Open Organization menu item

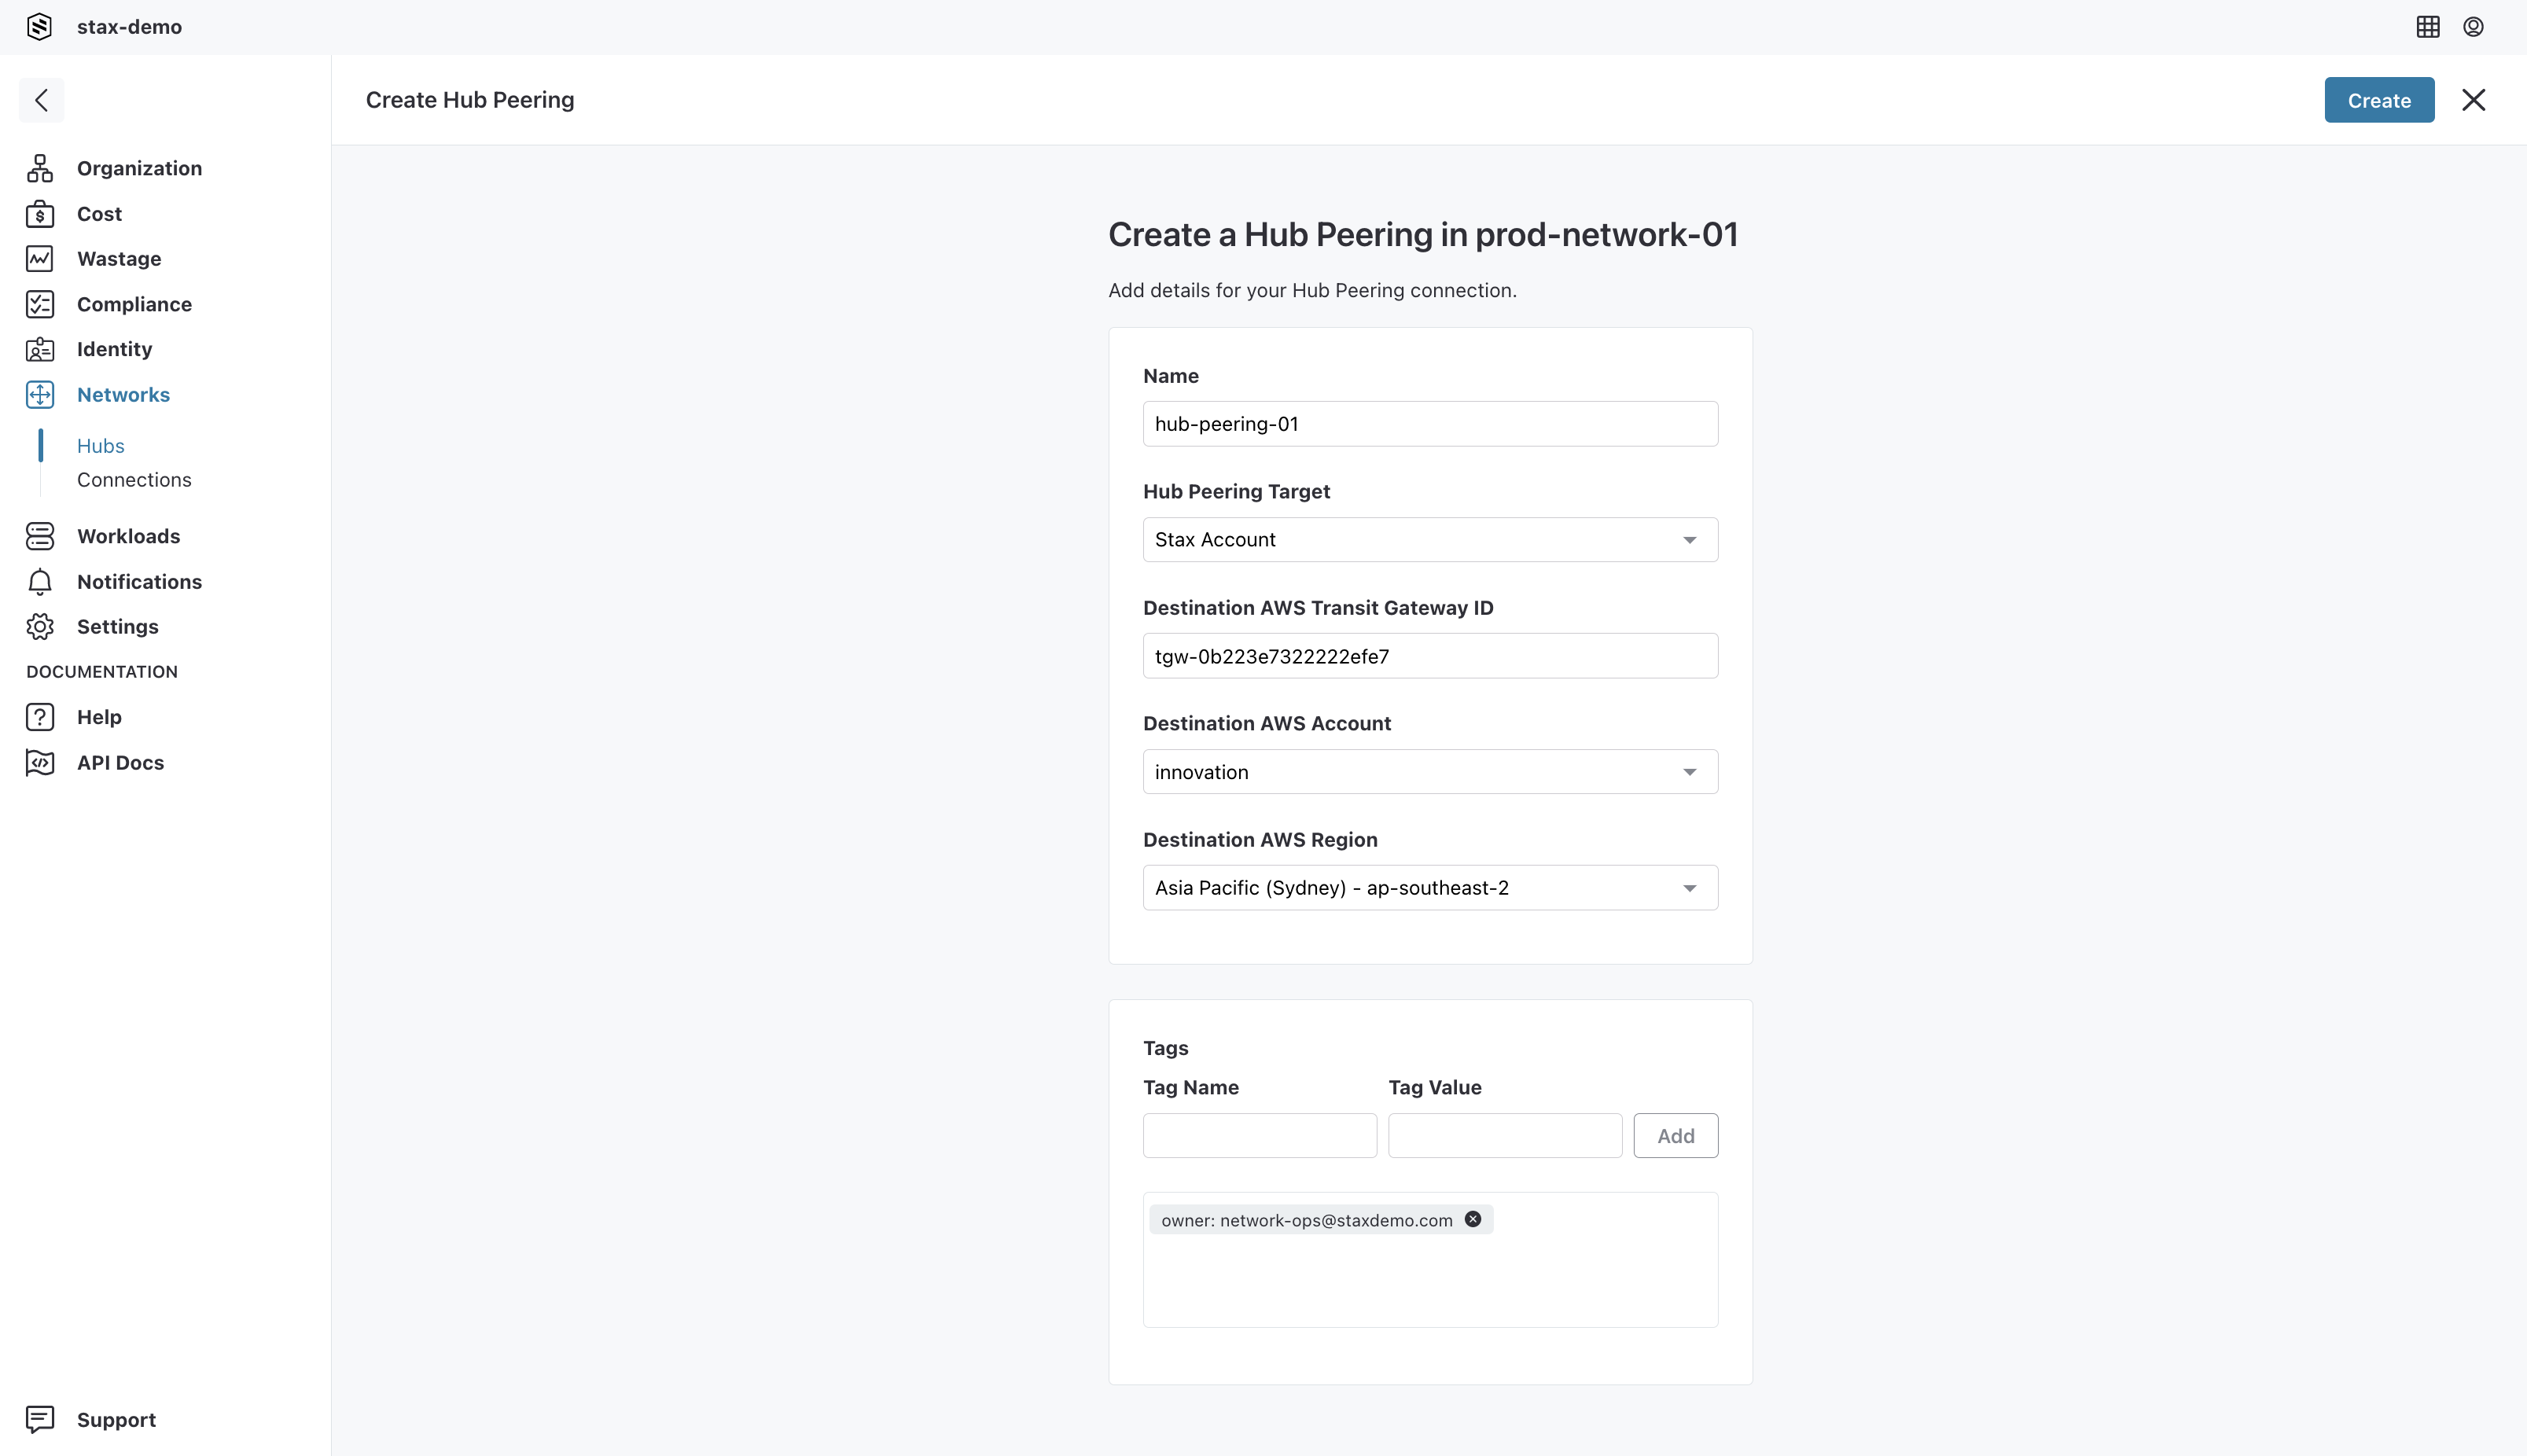point(139,168)
